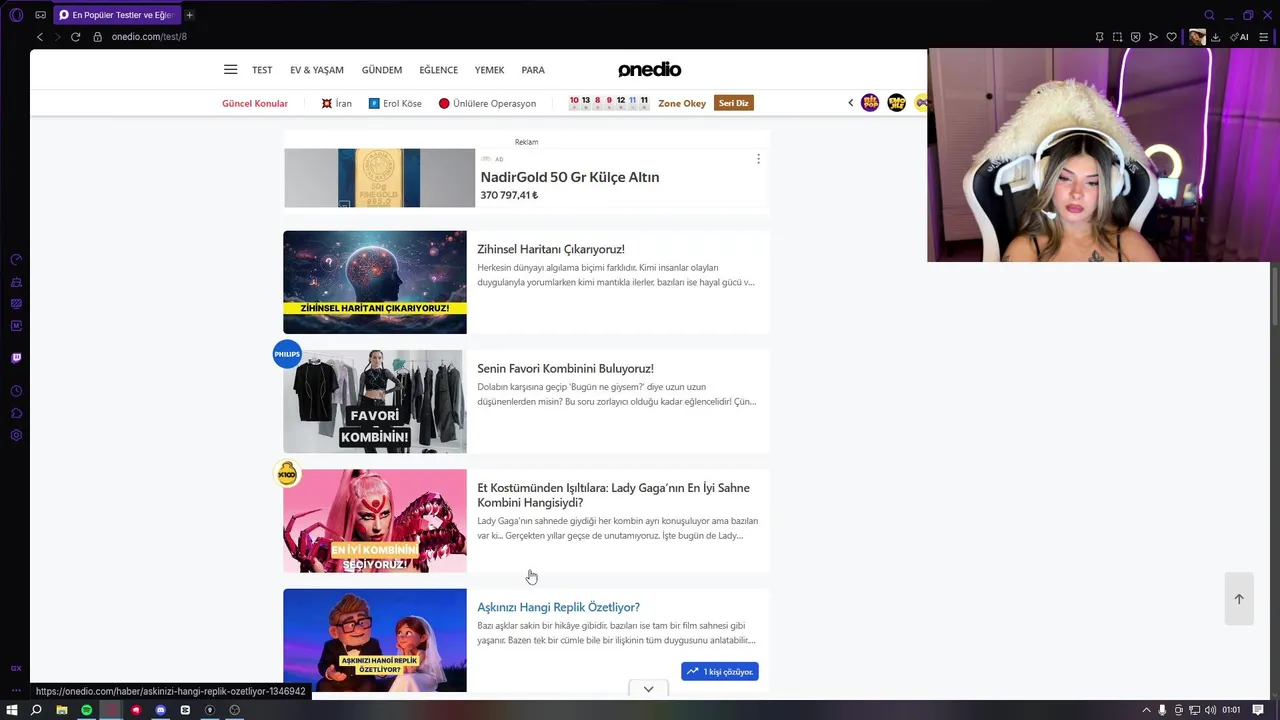
Task: Reload the onedio page
Action: click(75, 37)
